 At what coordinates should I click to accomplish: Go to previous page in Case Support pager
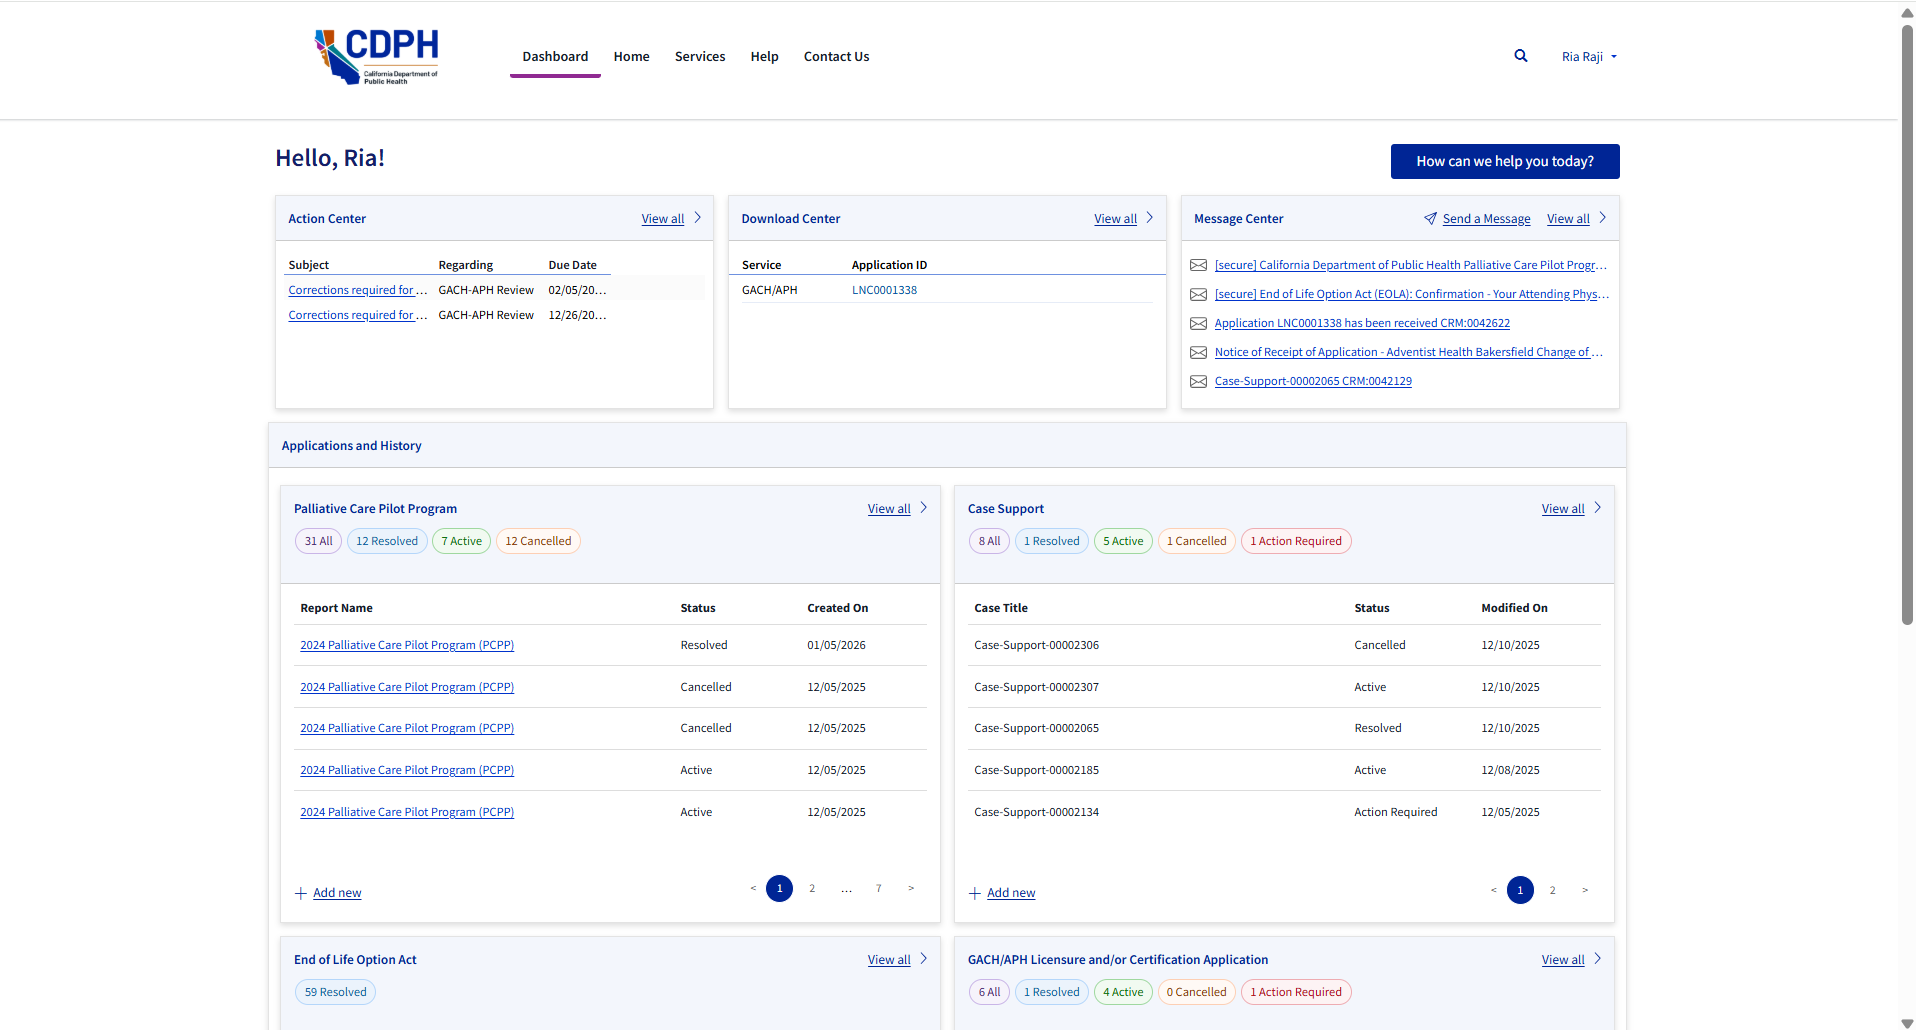tap(1494, 890)
